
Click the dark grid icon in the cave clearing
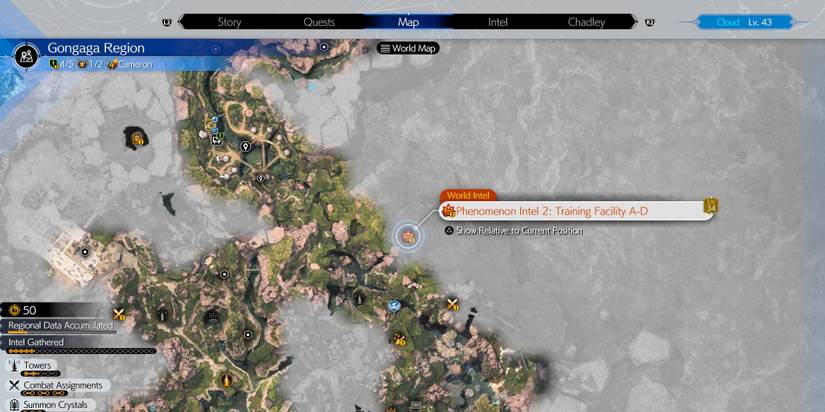pyautogui.click(x=212, y=316)
